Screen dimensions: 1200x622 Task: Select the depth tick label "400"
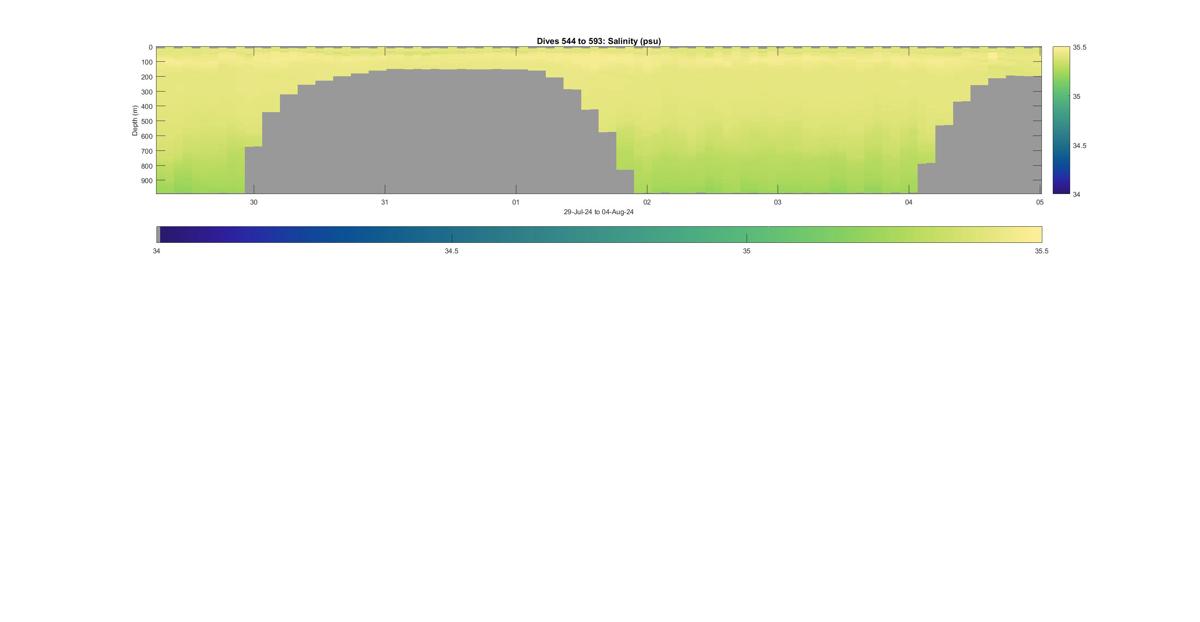[x=146, y=107]
